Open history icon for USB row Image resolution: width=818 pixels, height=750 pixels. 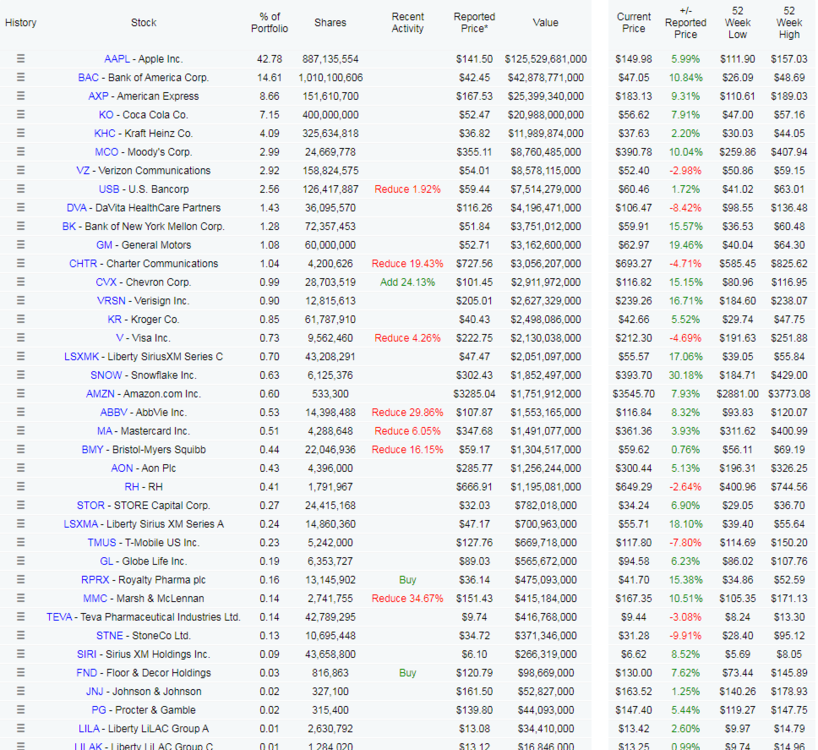tap(21, 189)
